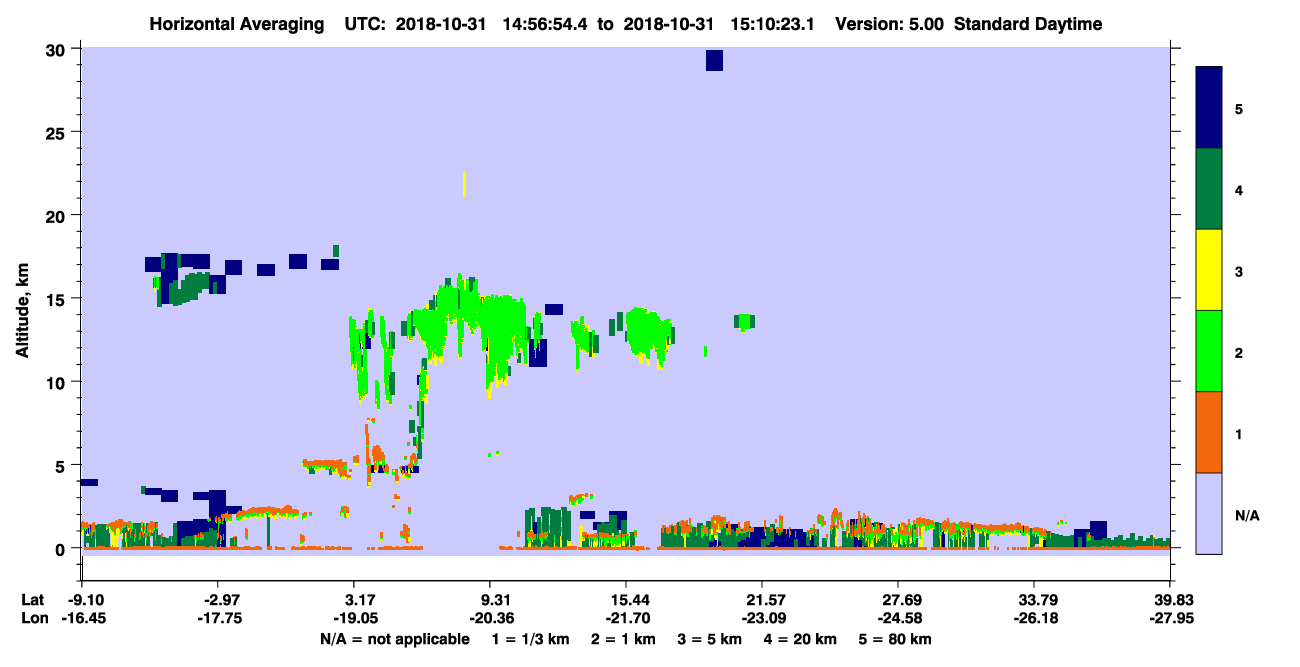The height and width of the screenshot is (667, 1300).
Task: Click the longitude value -16.45
Action: click(82, 618)
